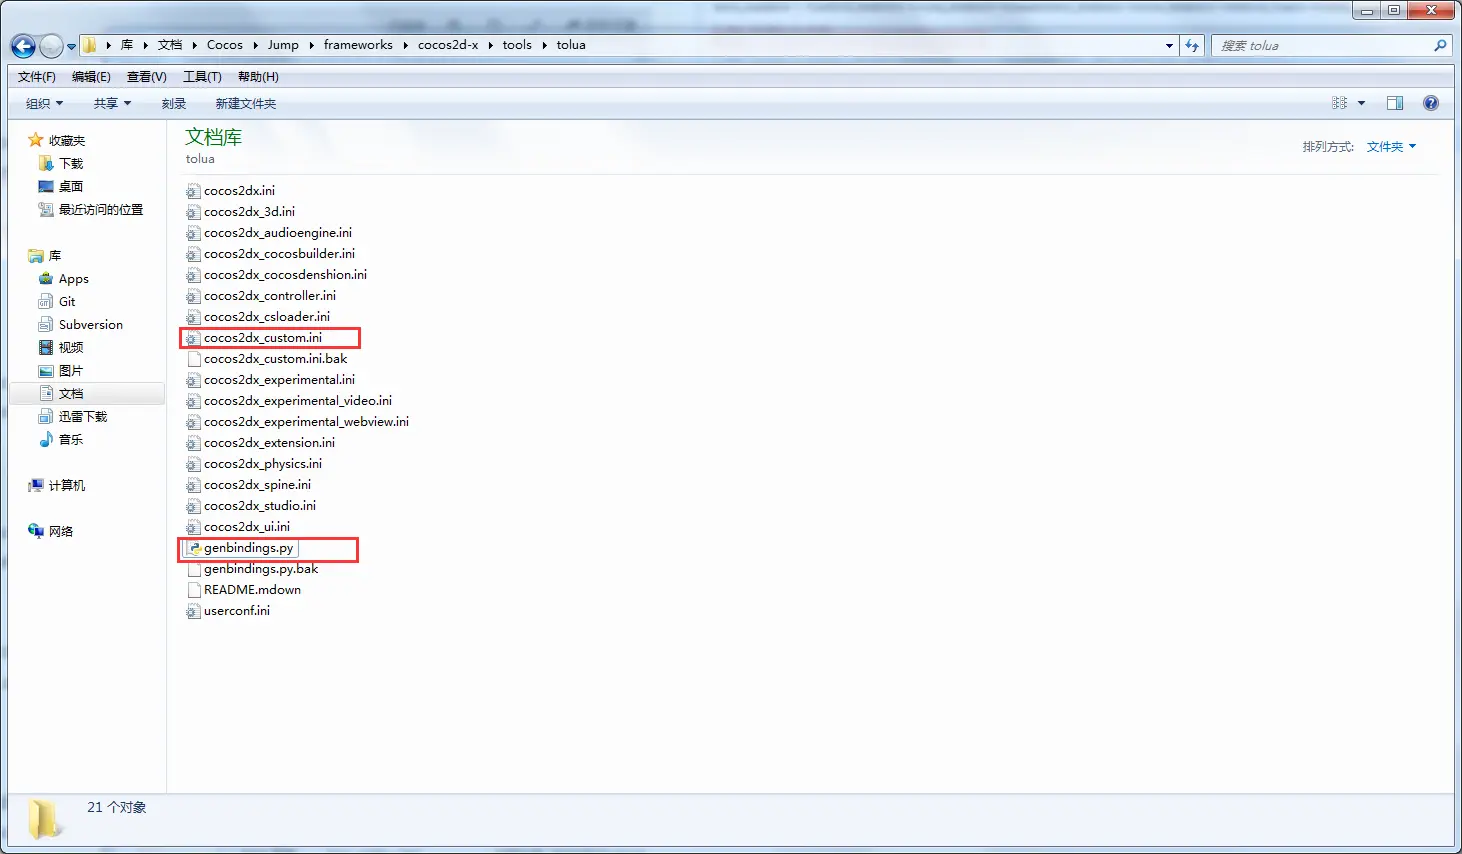Create a folder with 新建文件夹
The width and height of the screenshot is (1462, 854).
pyautogui.click(x=245, y=104)
